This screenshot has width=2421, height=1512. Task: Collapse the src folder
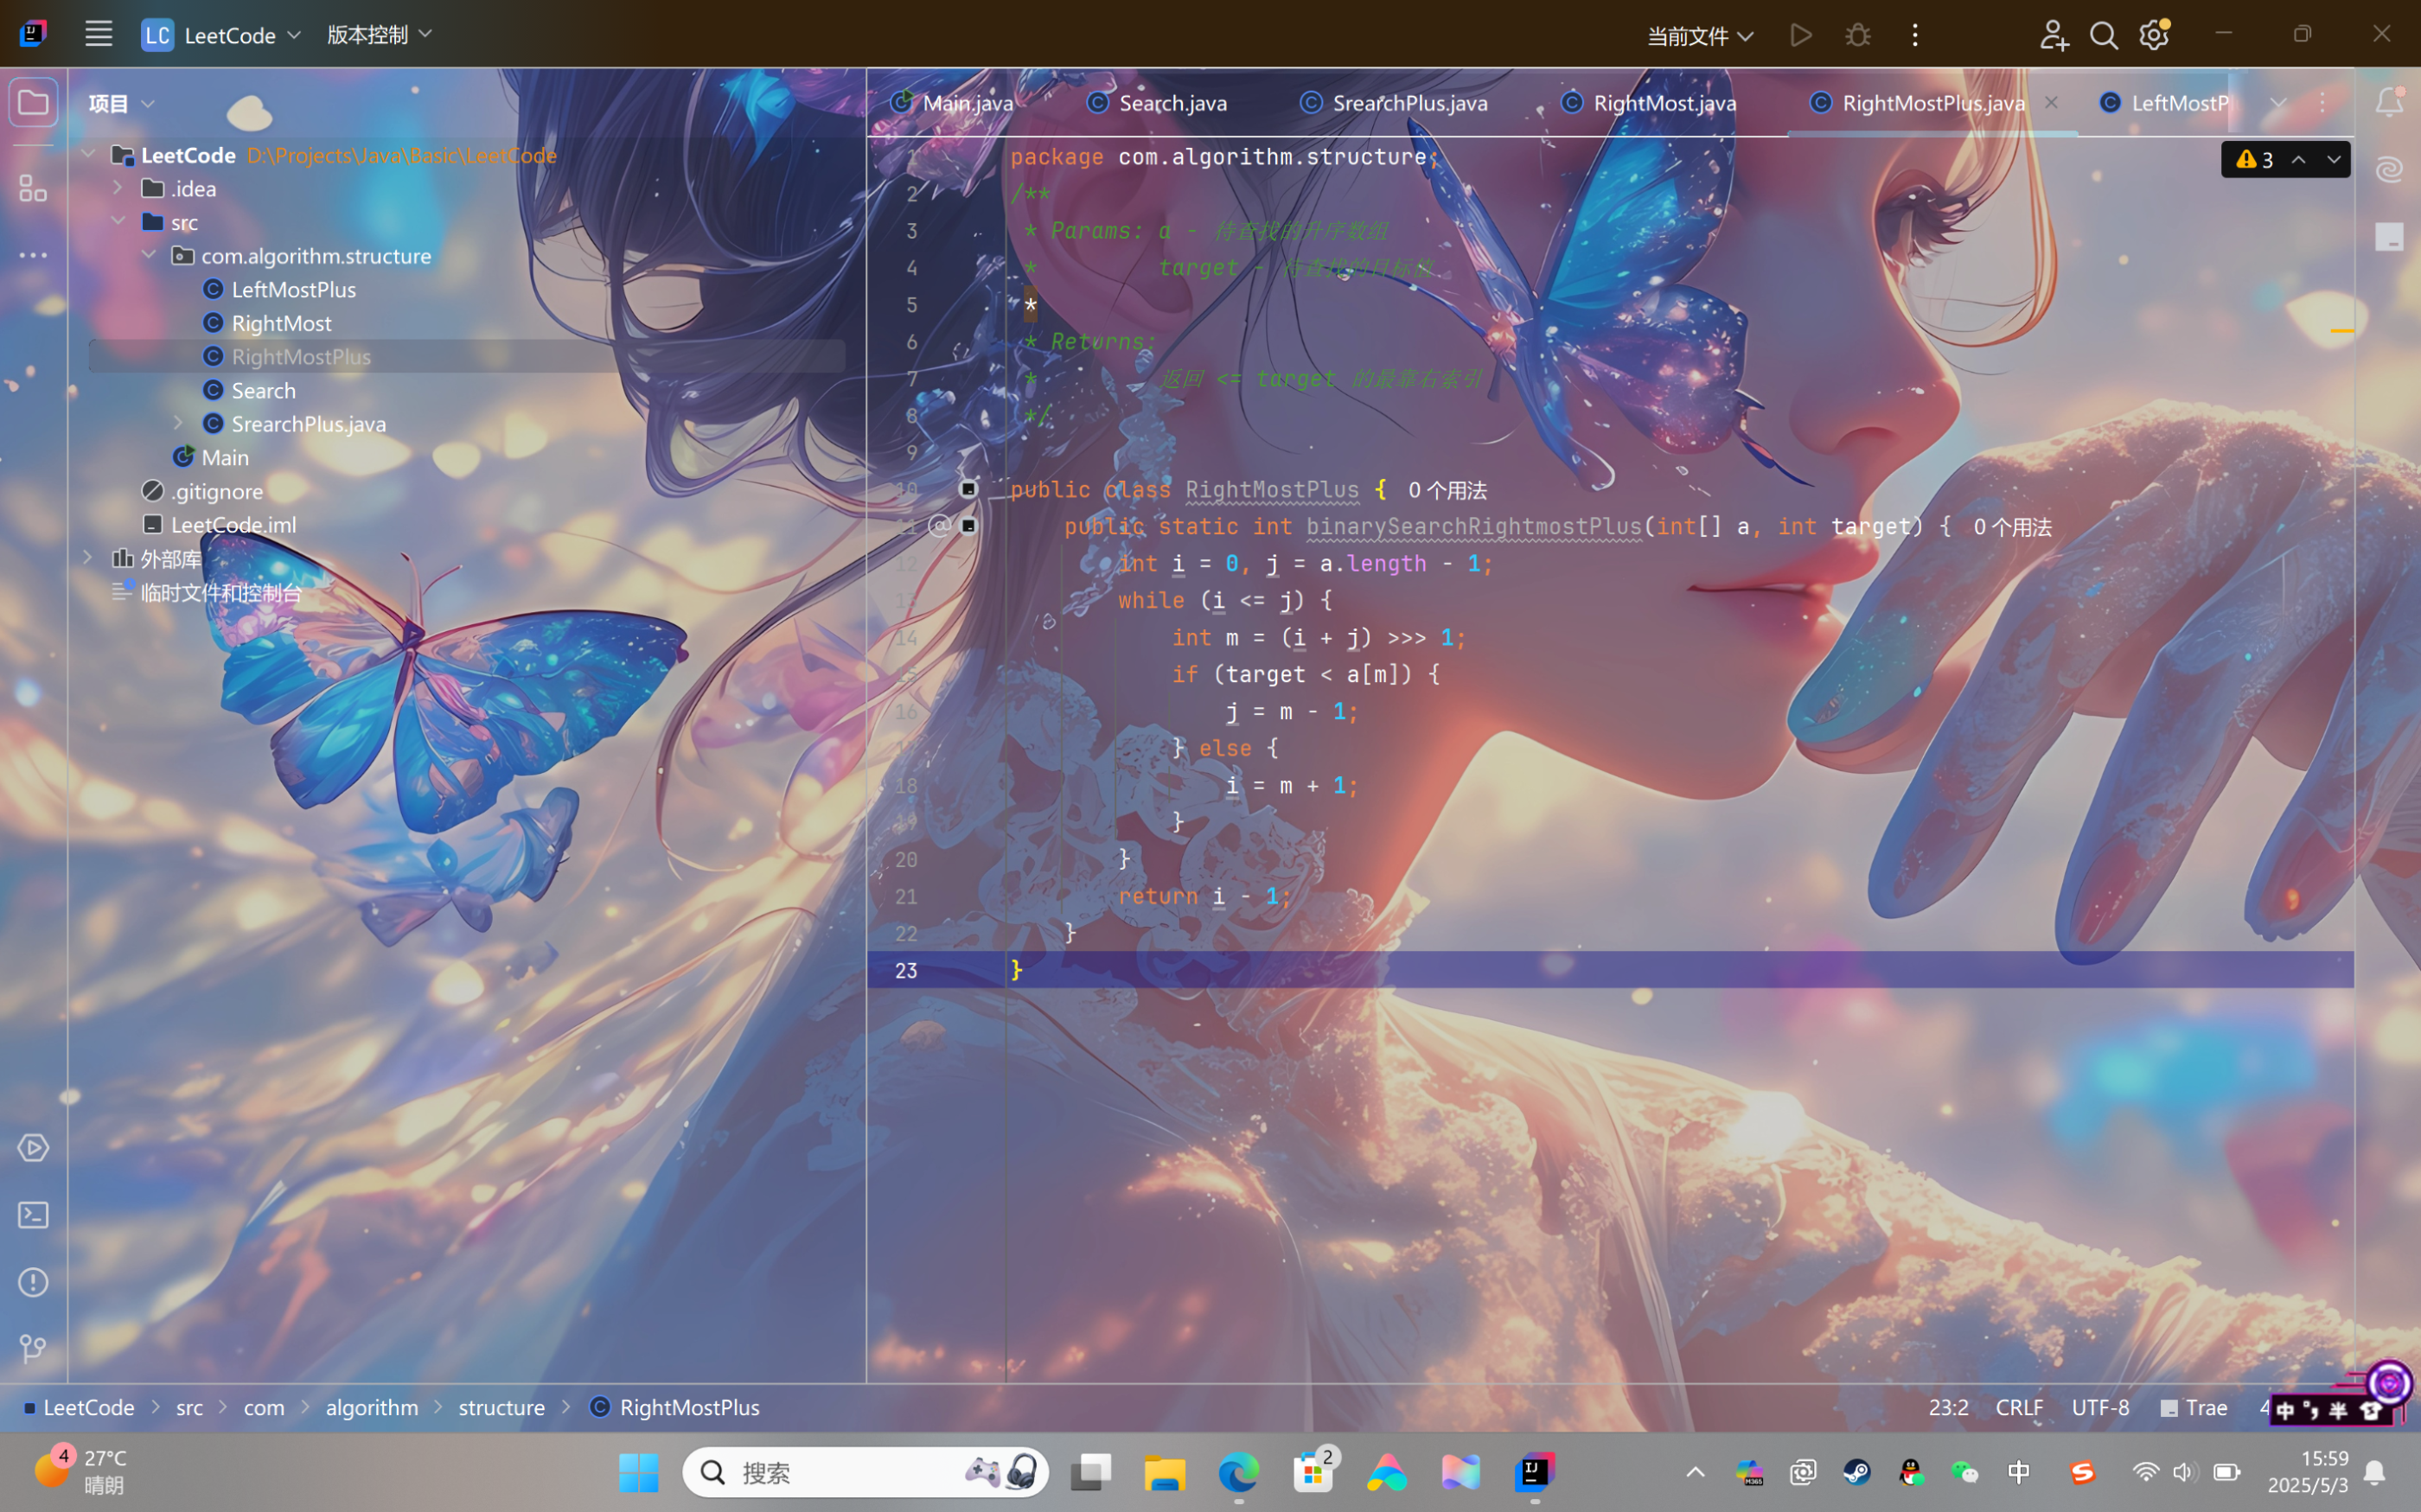pyautogui.click(x=118, y=221)
